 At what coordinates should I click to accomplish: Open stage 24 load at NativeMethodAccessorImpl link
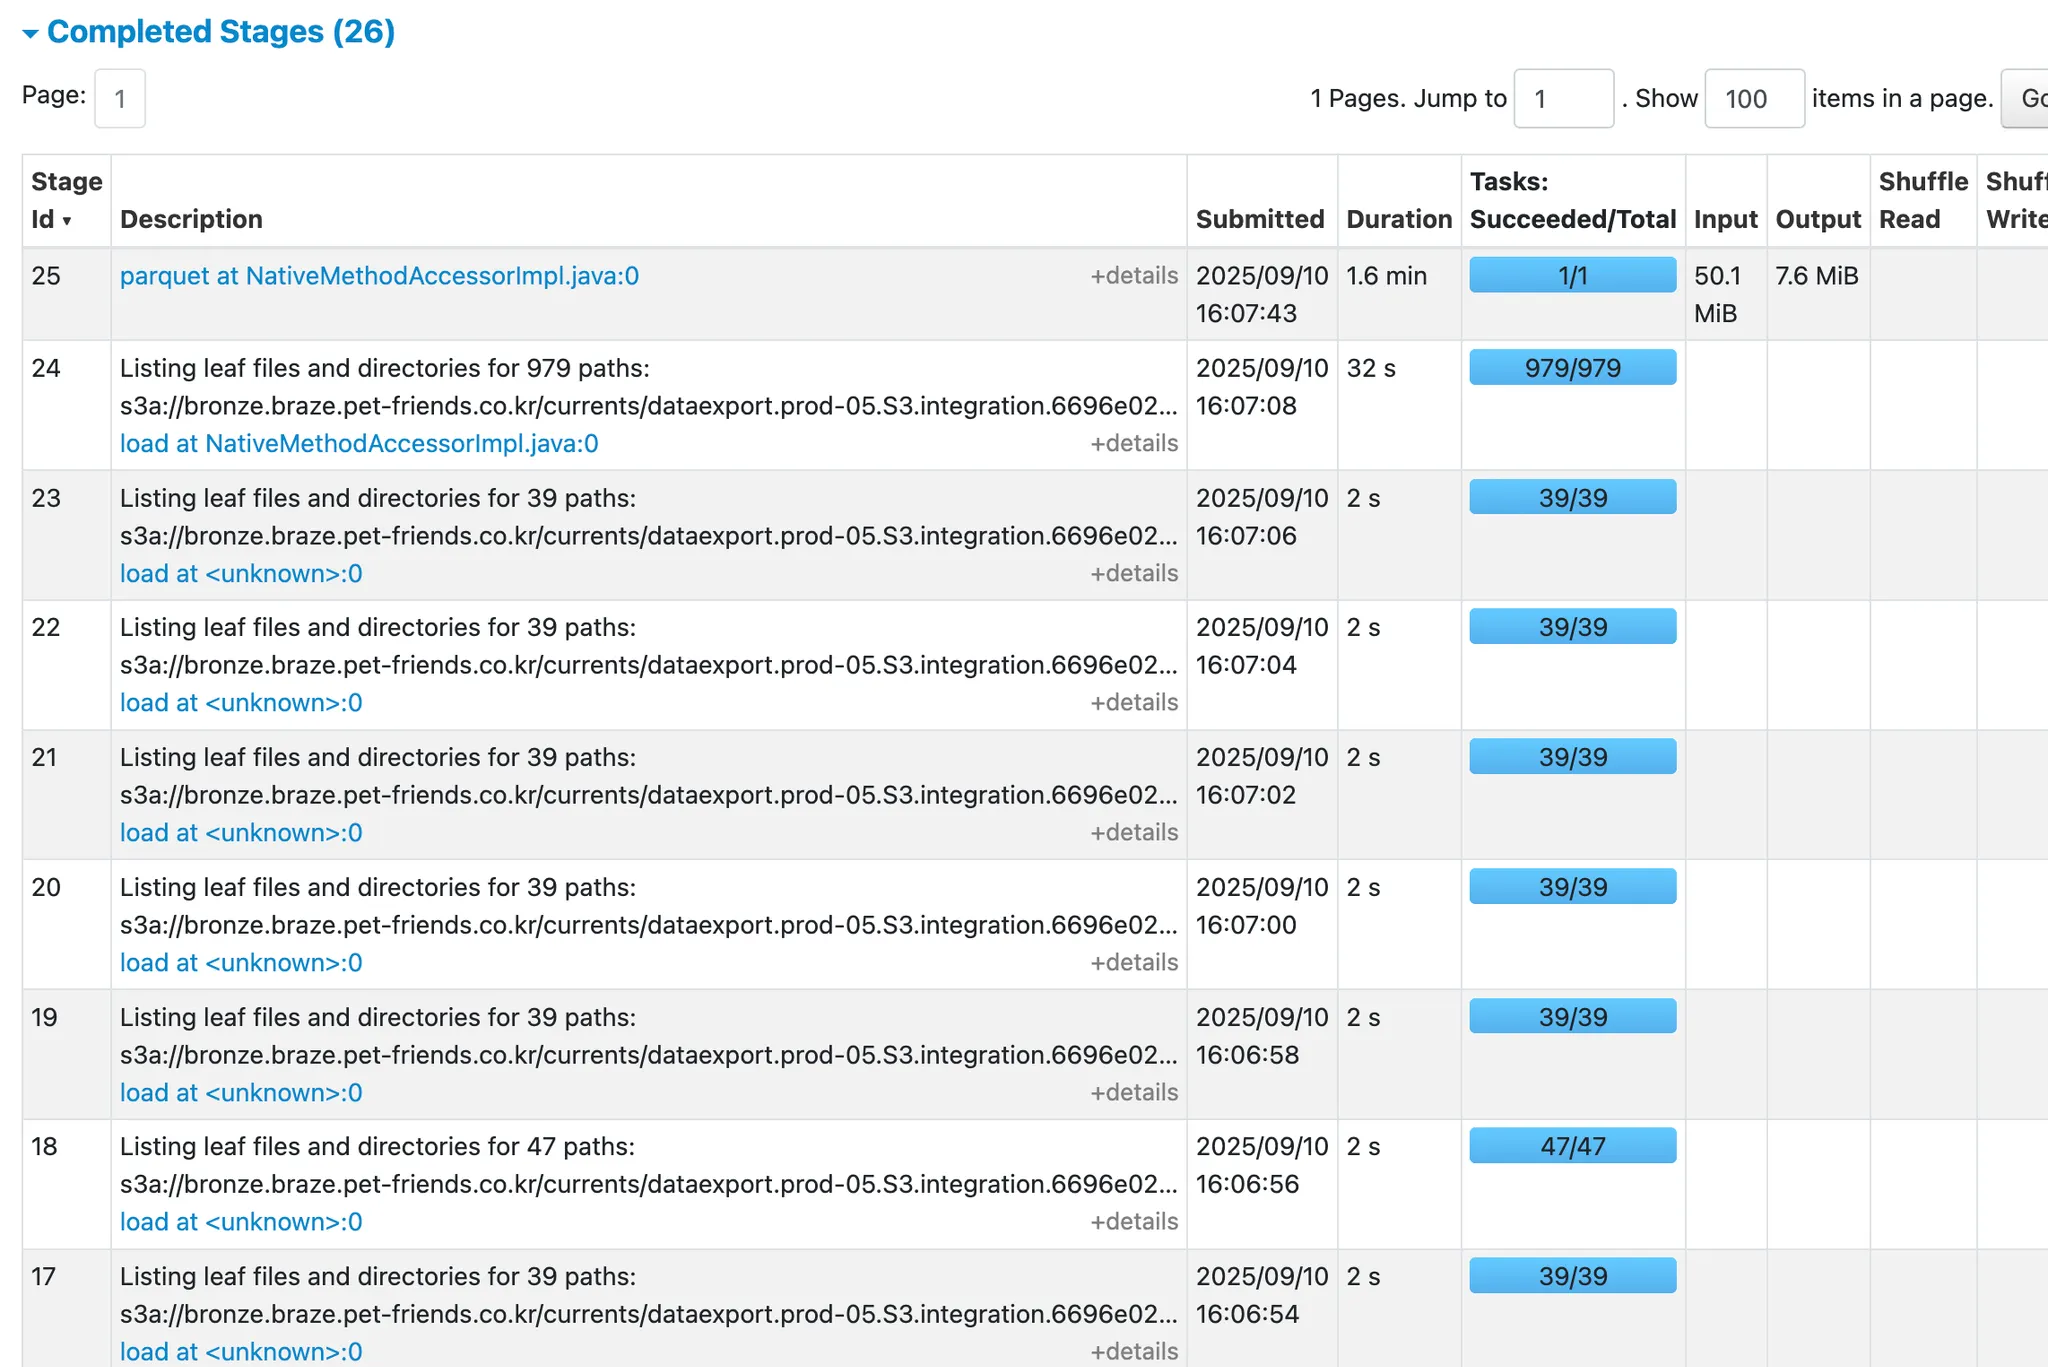359,443
